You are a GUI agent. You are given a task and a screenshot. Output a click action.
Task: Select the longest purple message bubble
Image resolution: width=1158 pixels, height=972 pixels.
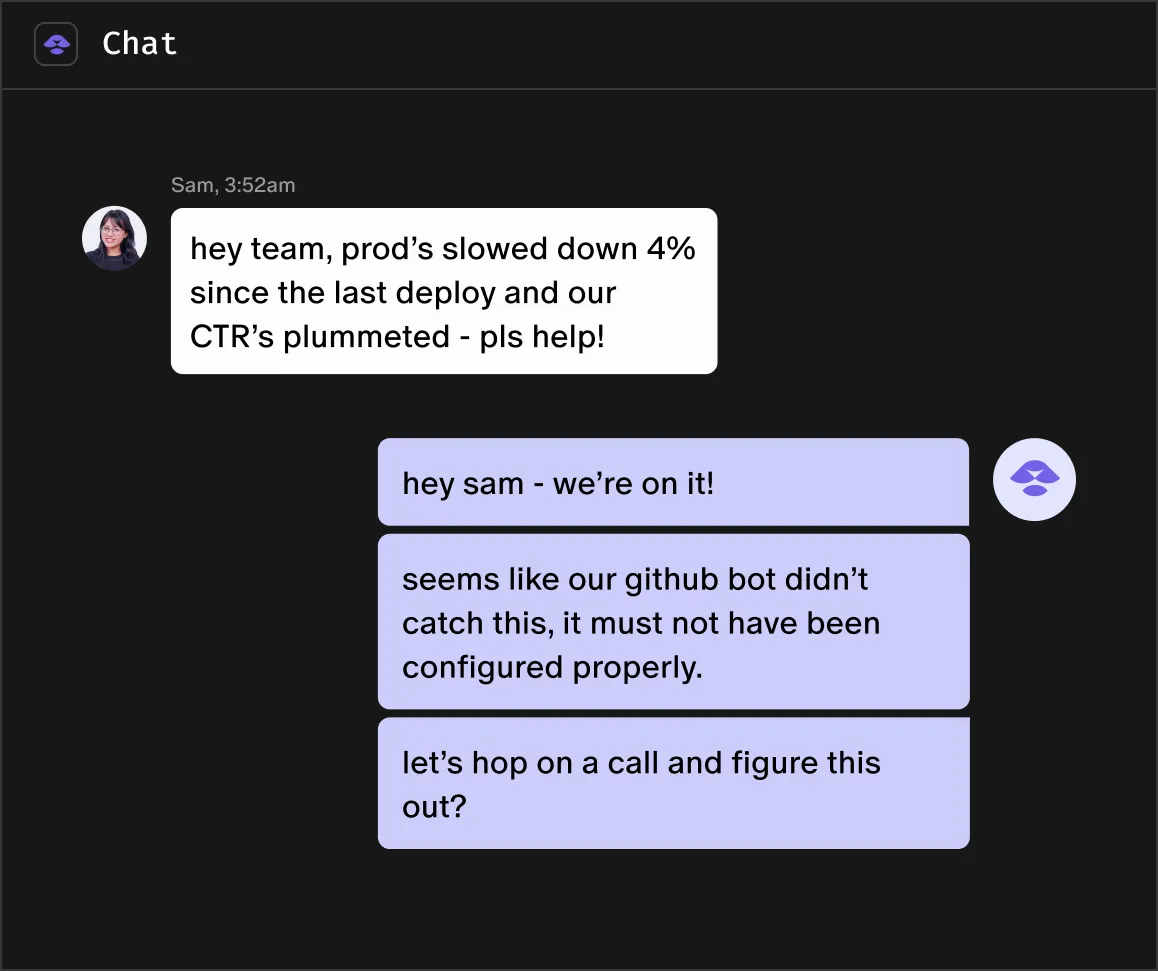(x=673, y=622)
